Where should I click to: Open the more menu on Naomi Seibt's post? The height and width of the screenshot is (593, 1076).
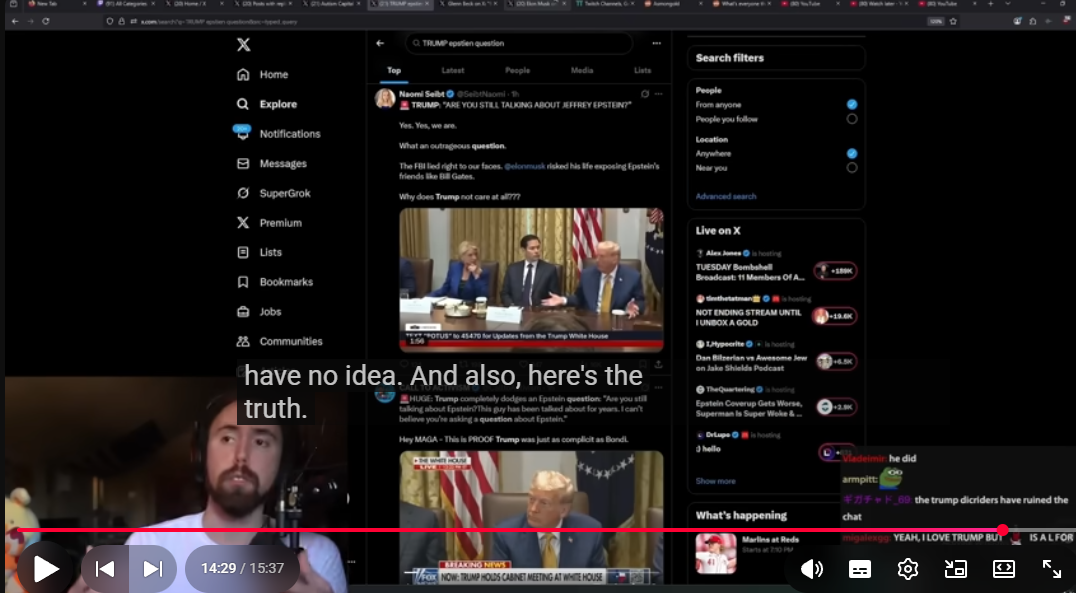tap(659, 94)
